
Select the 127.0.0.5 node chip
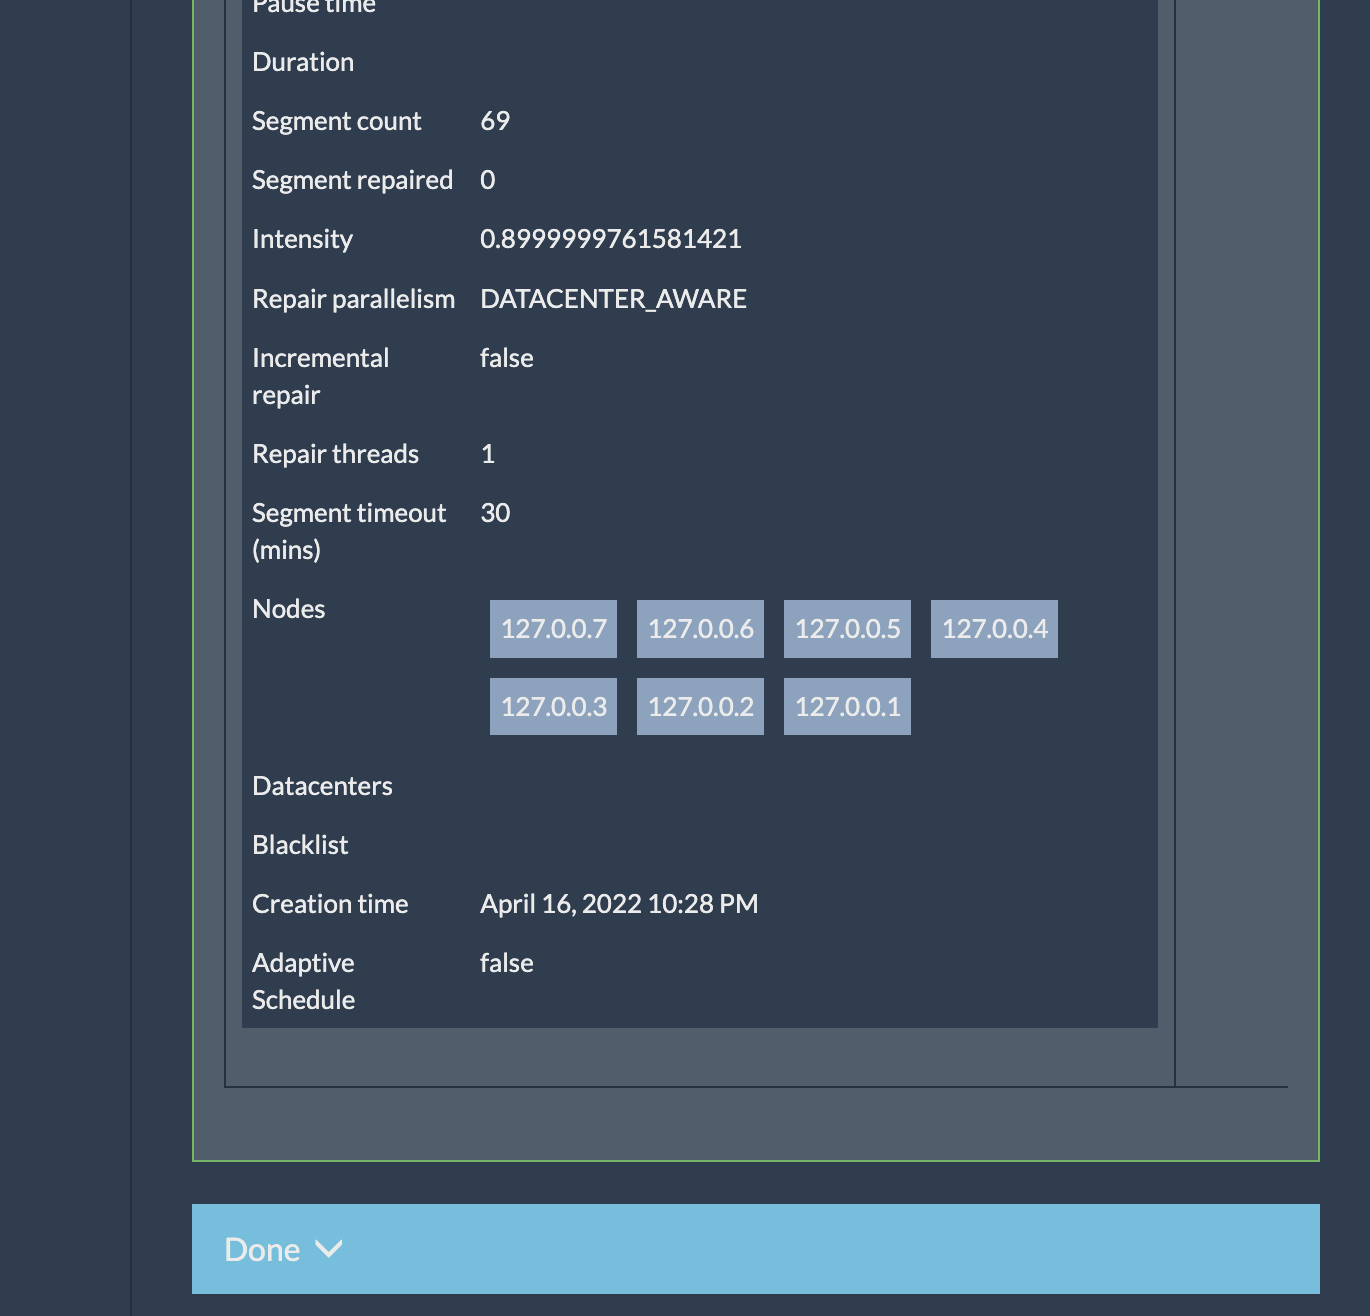[847, 629]
